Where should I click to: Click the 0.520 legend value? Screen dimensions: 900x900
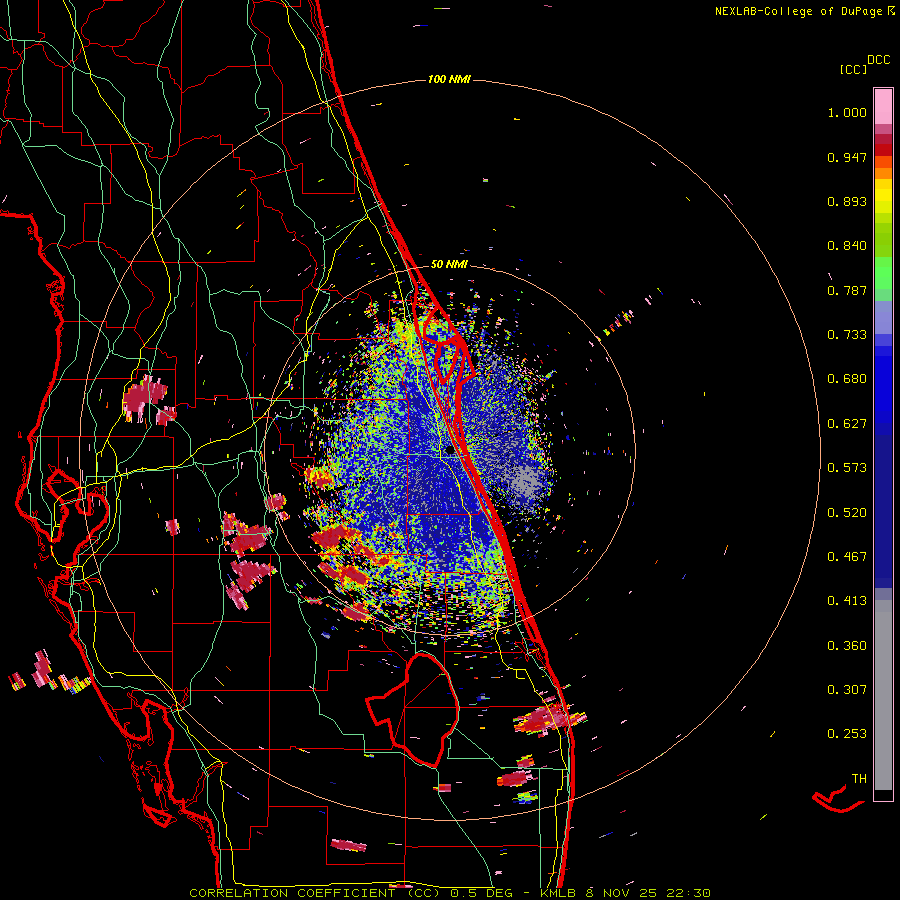[x=847, y=513]
